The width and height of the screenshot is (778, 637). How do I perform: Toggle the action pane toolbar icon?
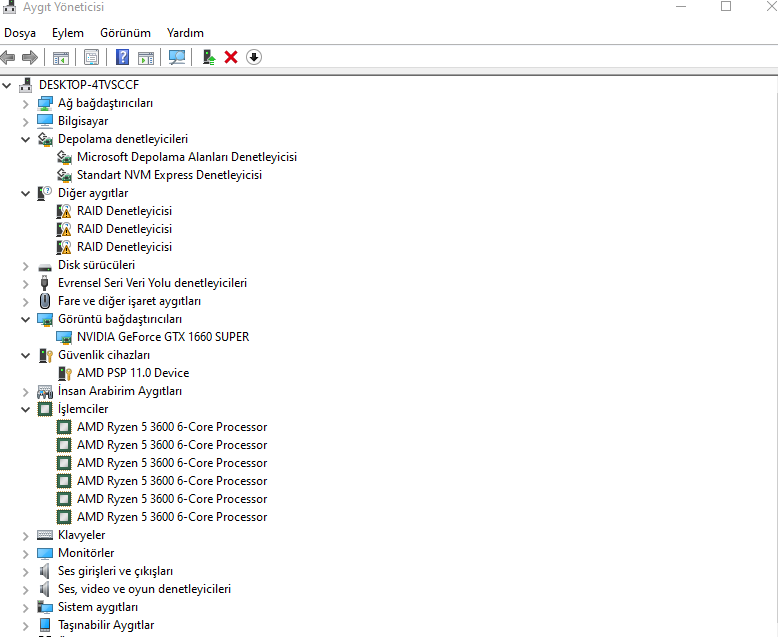tap(146, 58)
